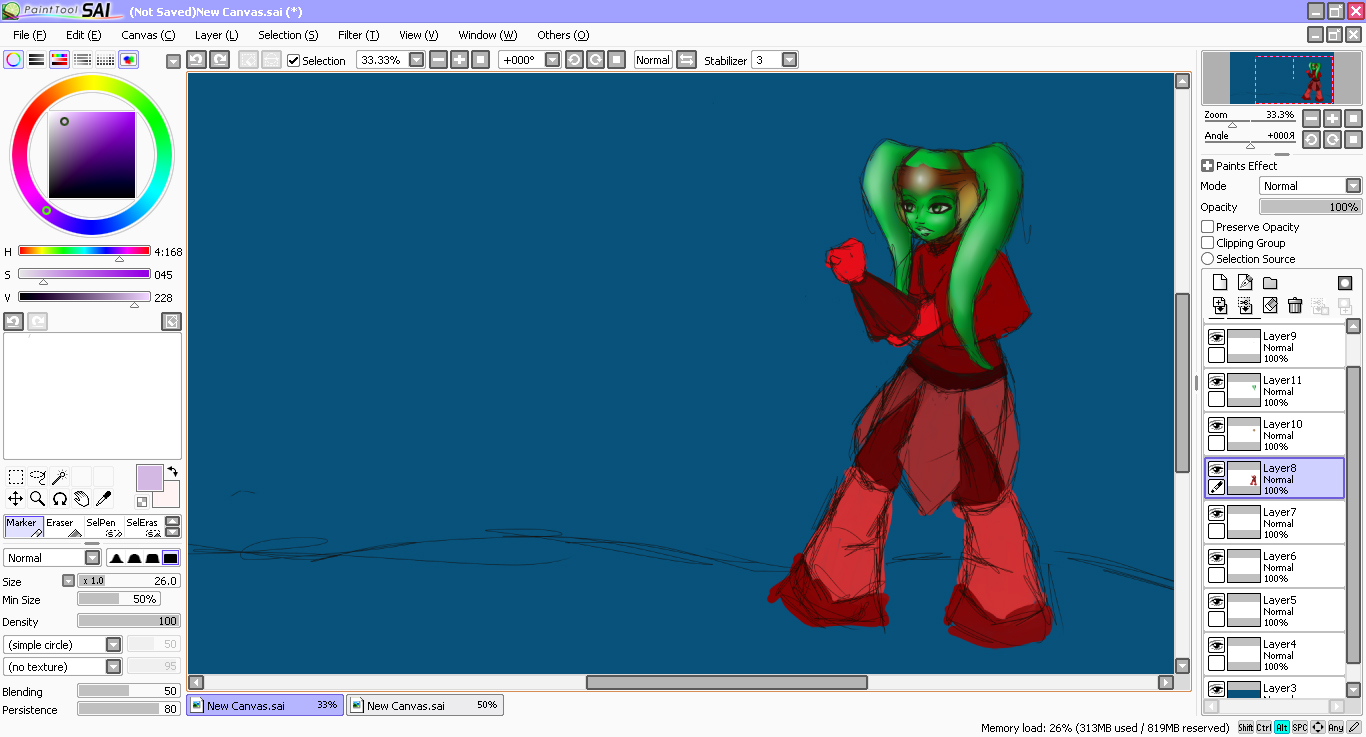Click the undo arrow in toolbar

pyautogui.click(x=197, y=60)
